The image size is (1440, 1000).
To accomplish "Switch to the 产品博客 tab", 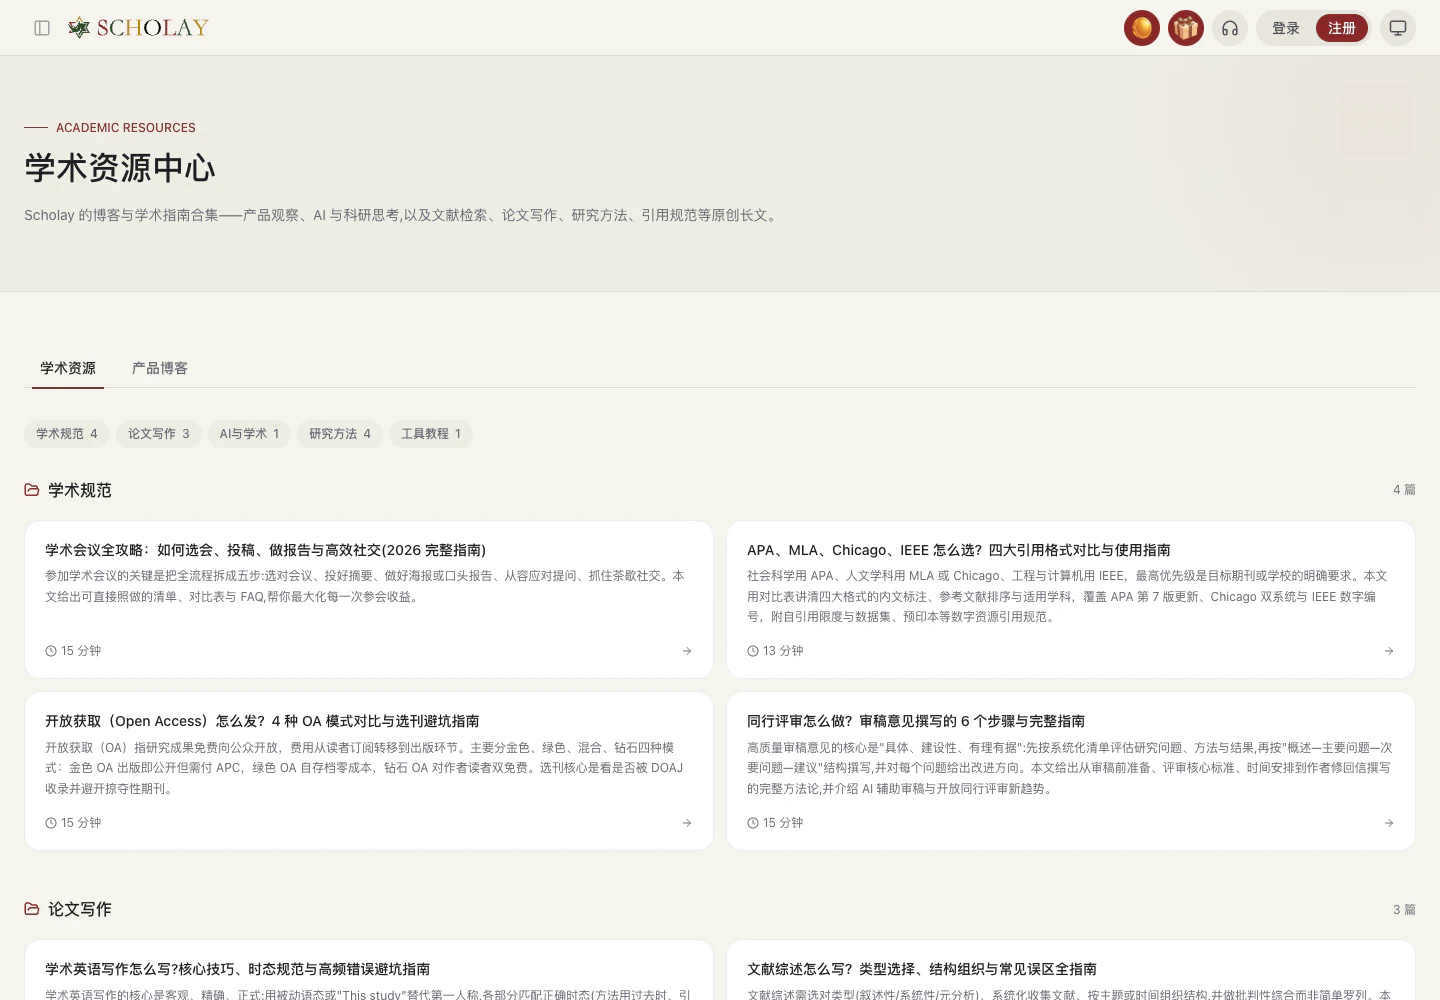I will click(160, 368).
